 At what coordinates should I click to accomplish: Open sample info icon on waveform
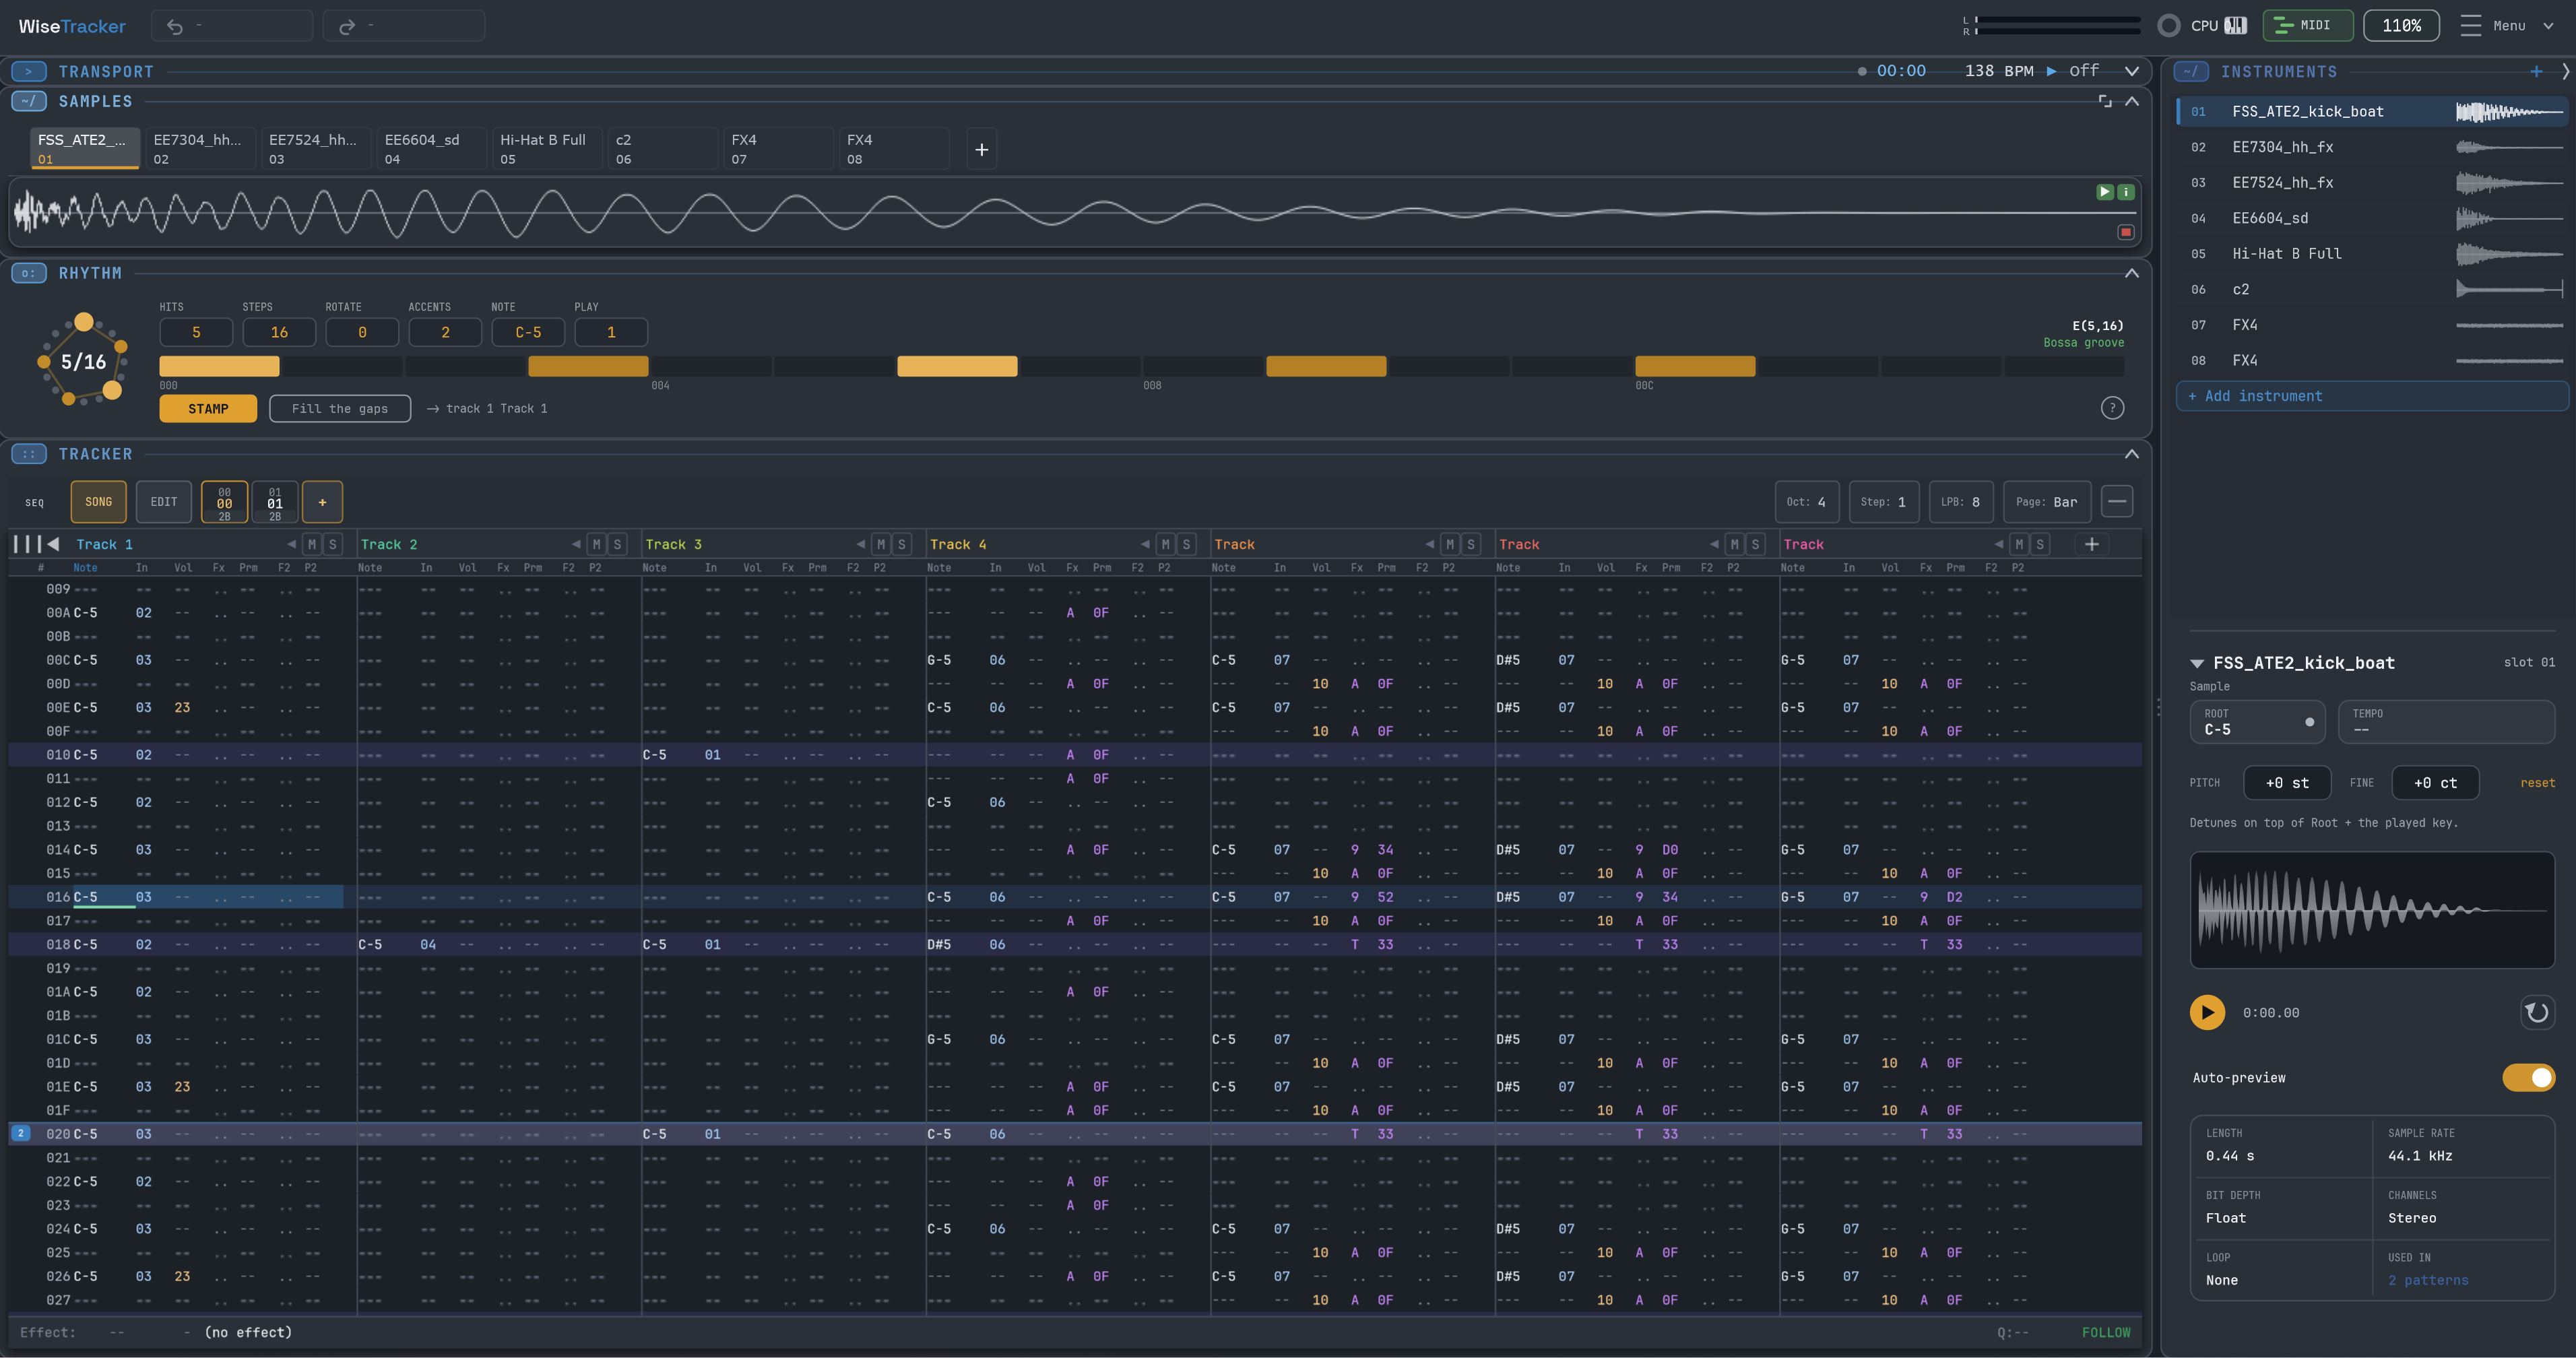click(x=2126, y=192)
